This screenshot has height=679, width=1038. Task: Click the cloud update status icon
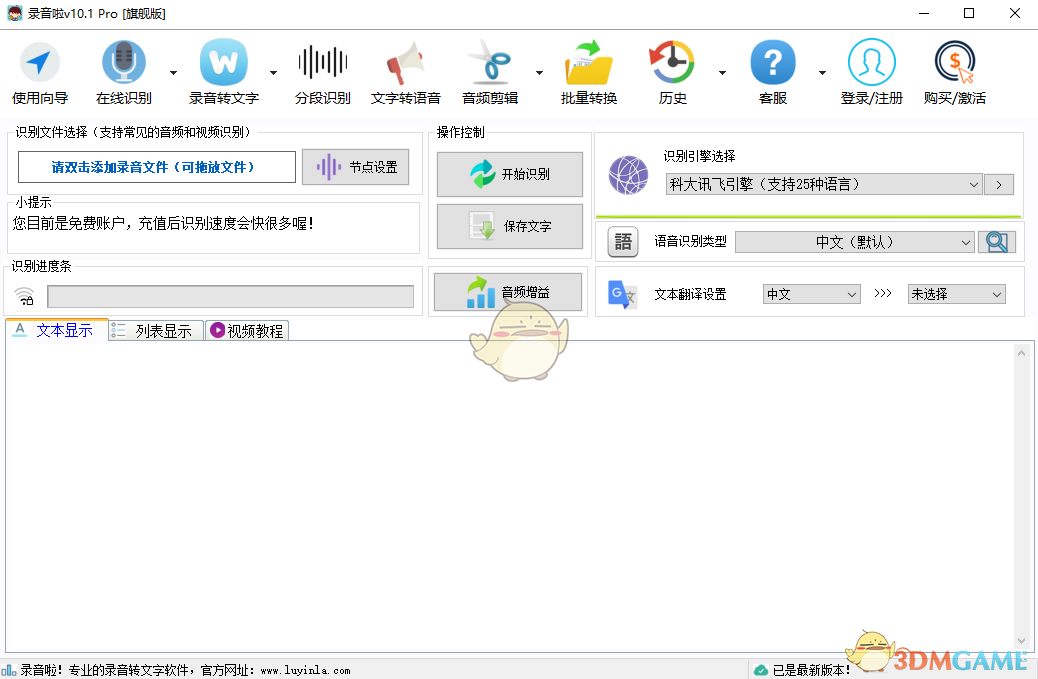[x=761, y=670]
